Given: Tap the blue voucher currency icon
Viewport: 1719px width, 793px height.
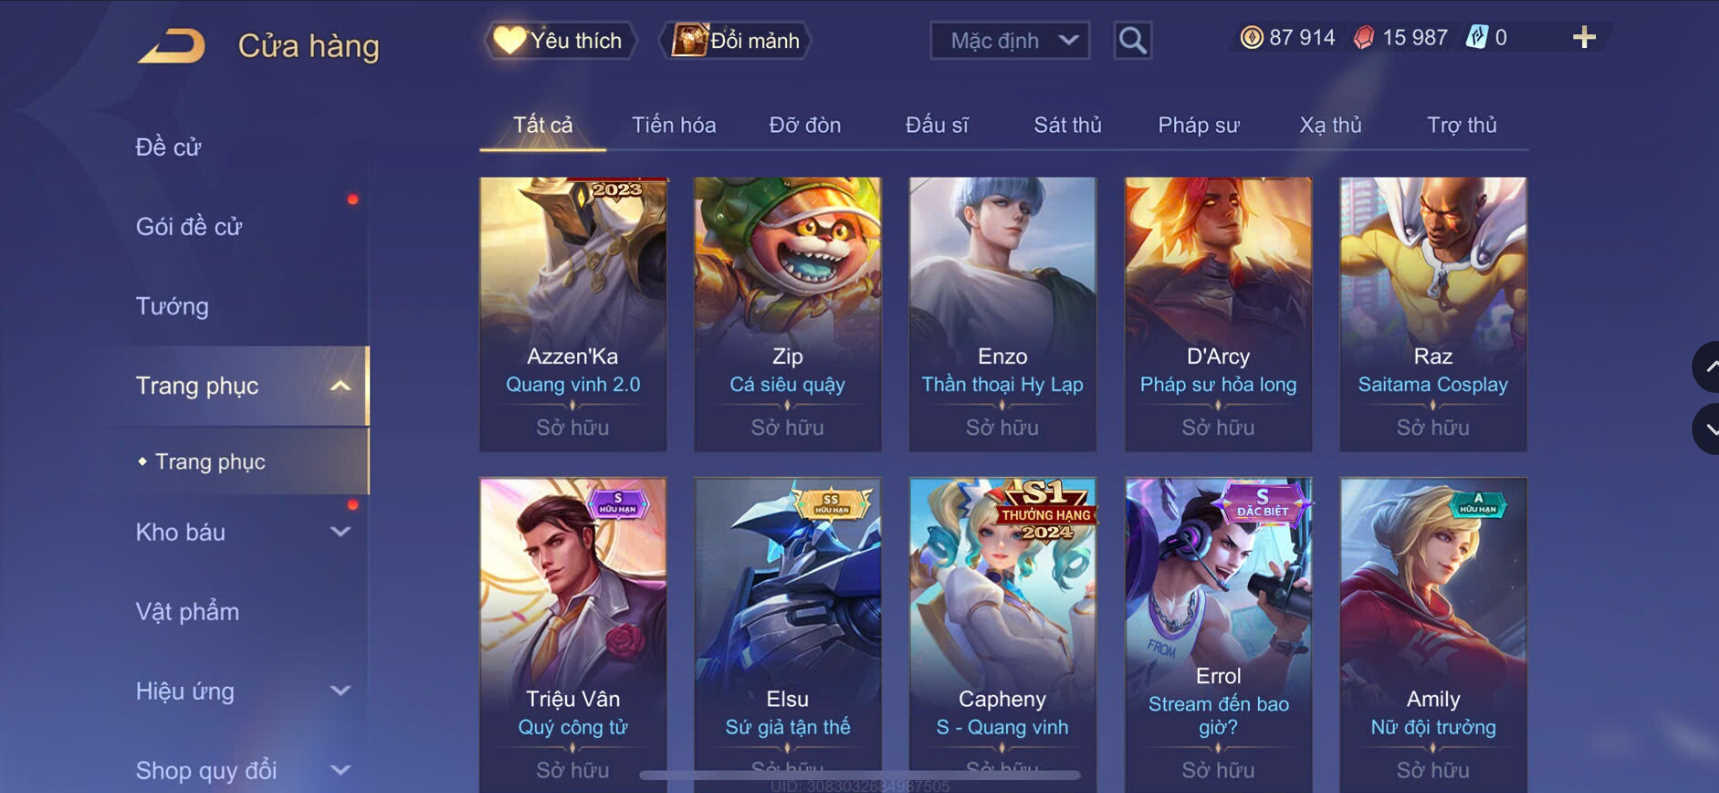Looking at the screenshot, I should [x=1476, y=38].
